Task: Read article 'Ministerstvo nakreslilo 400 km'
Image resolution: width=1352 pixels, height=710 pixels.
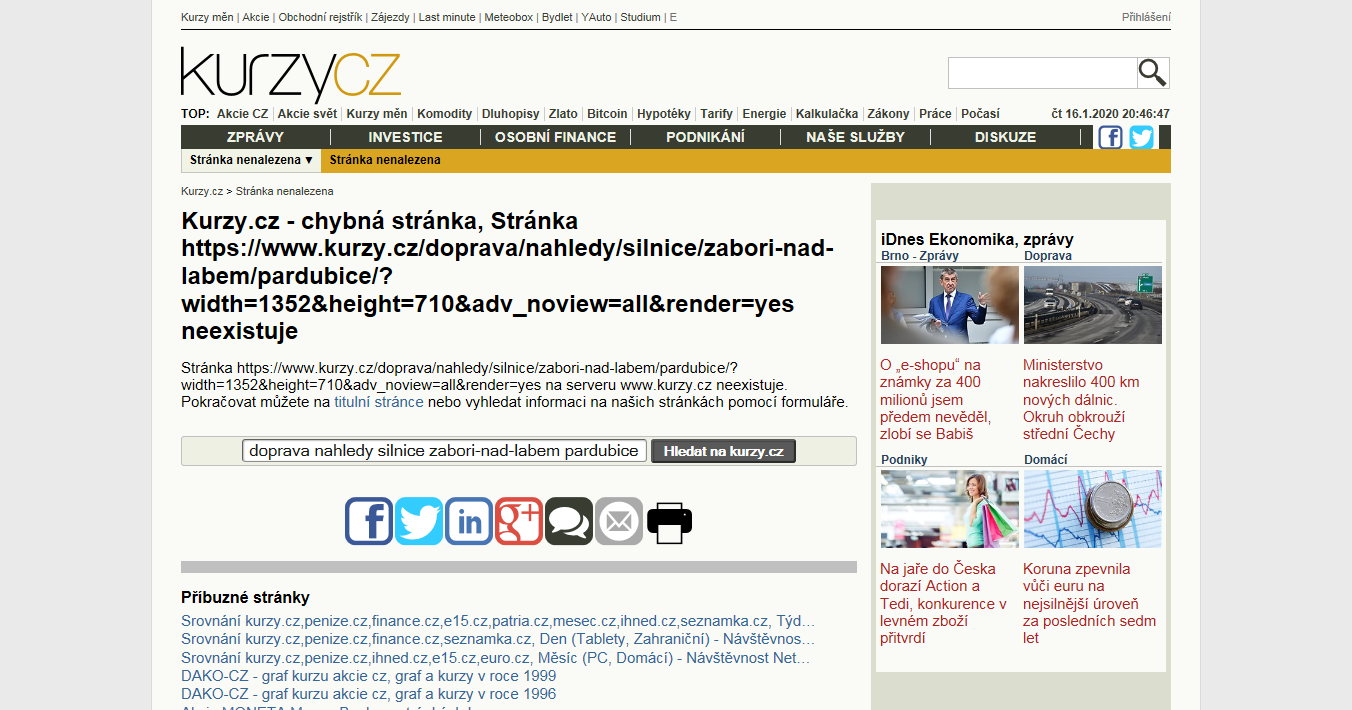Action: (x=1081, y=400)
